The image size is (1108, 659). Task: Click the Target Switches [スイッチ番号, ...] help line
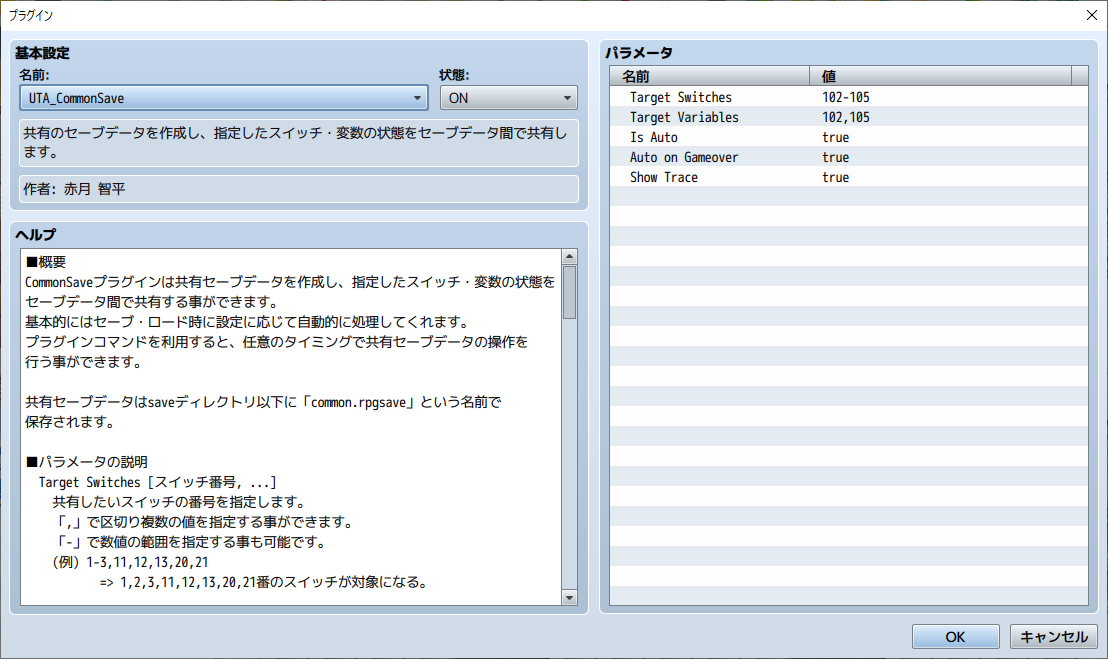(158, 482)
